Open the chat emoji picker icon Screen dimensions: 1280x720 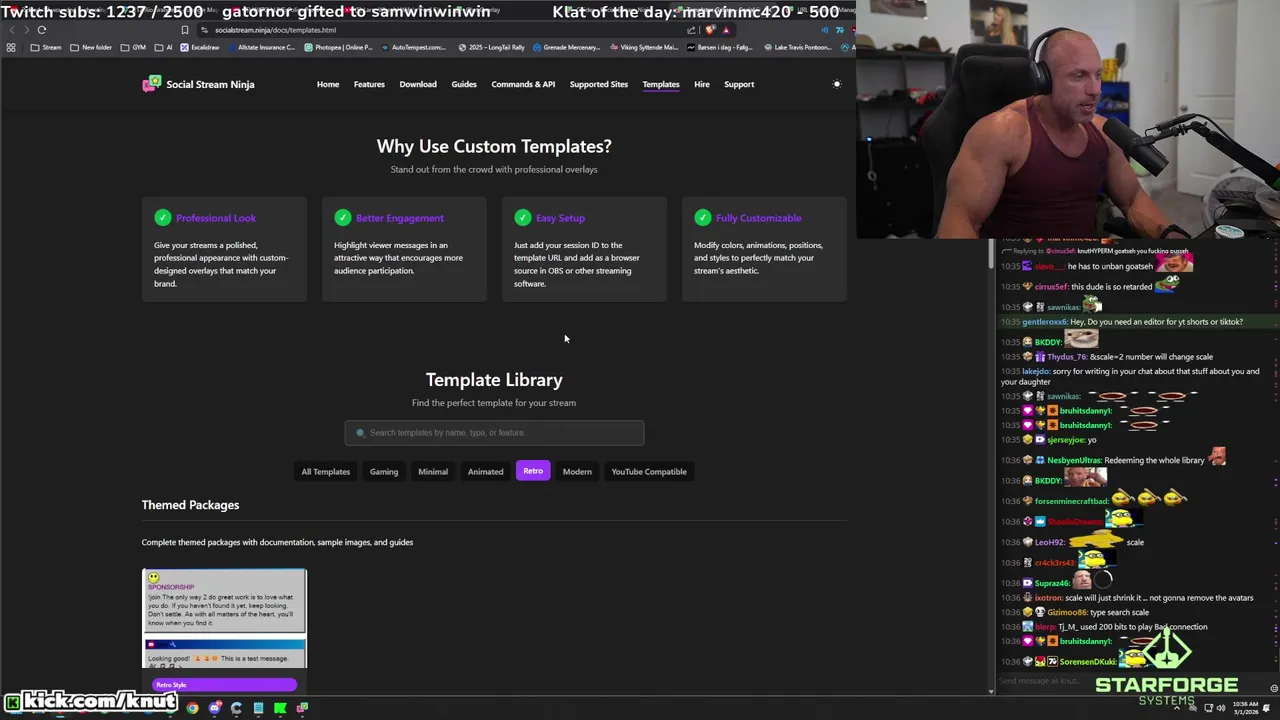point(1273,688)
